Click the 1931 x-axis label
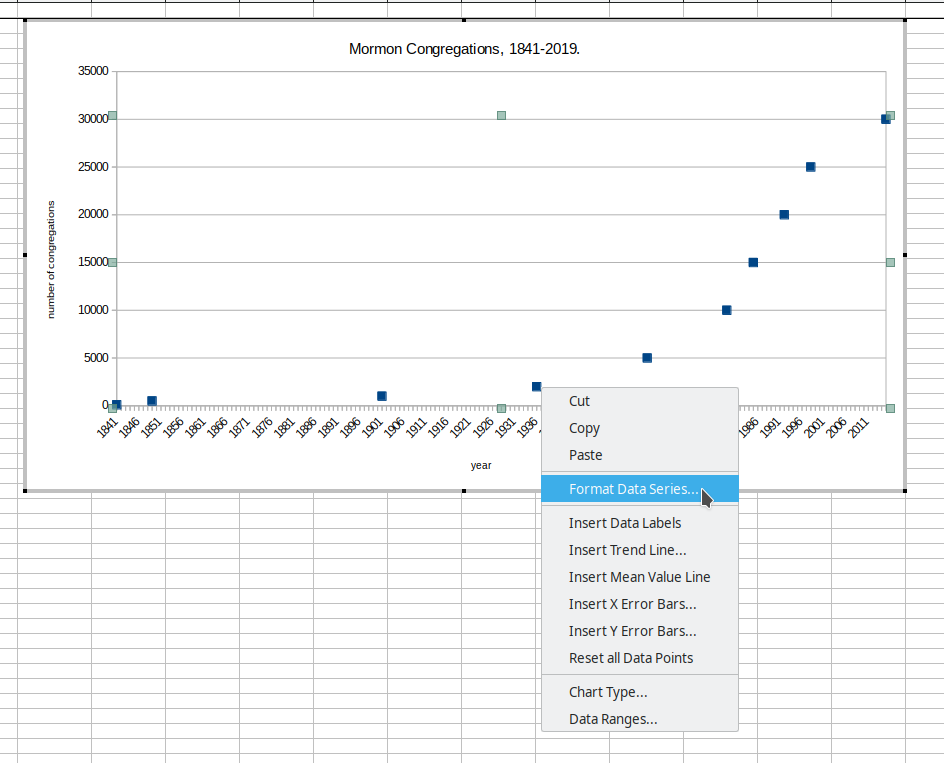Image resolution: width=944 pixels, height=763 pixels. (x=505, y=428)
